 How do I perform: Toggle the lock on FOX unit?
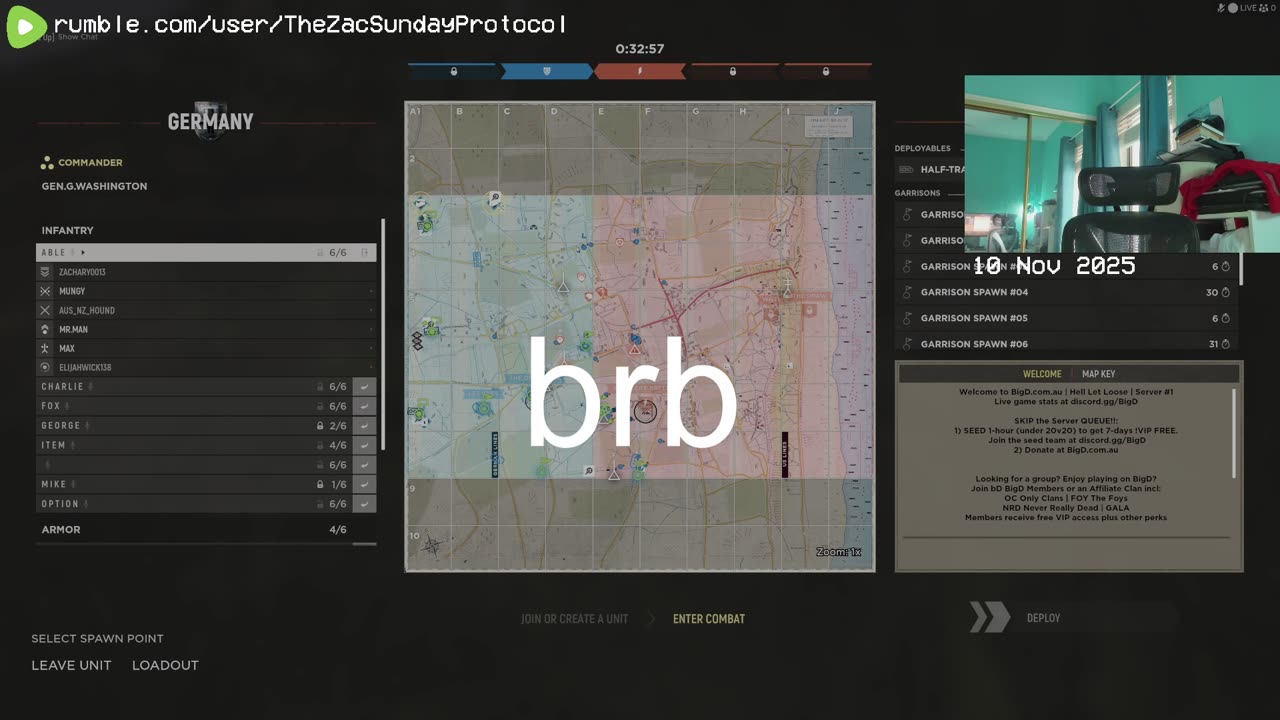[x=320, y=406]
